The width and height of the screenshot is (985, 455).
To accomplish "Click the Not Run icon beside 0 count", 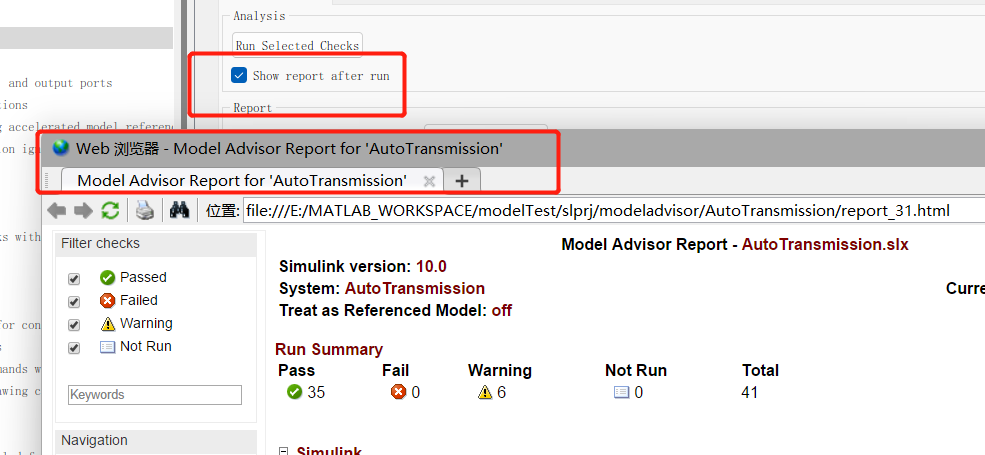I will click(x=621, y=392).
